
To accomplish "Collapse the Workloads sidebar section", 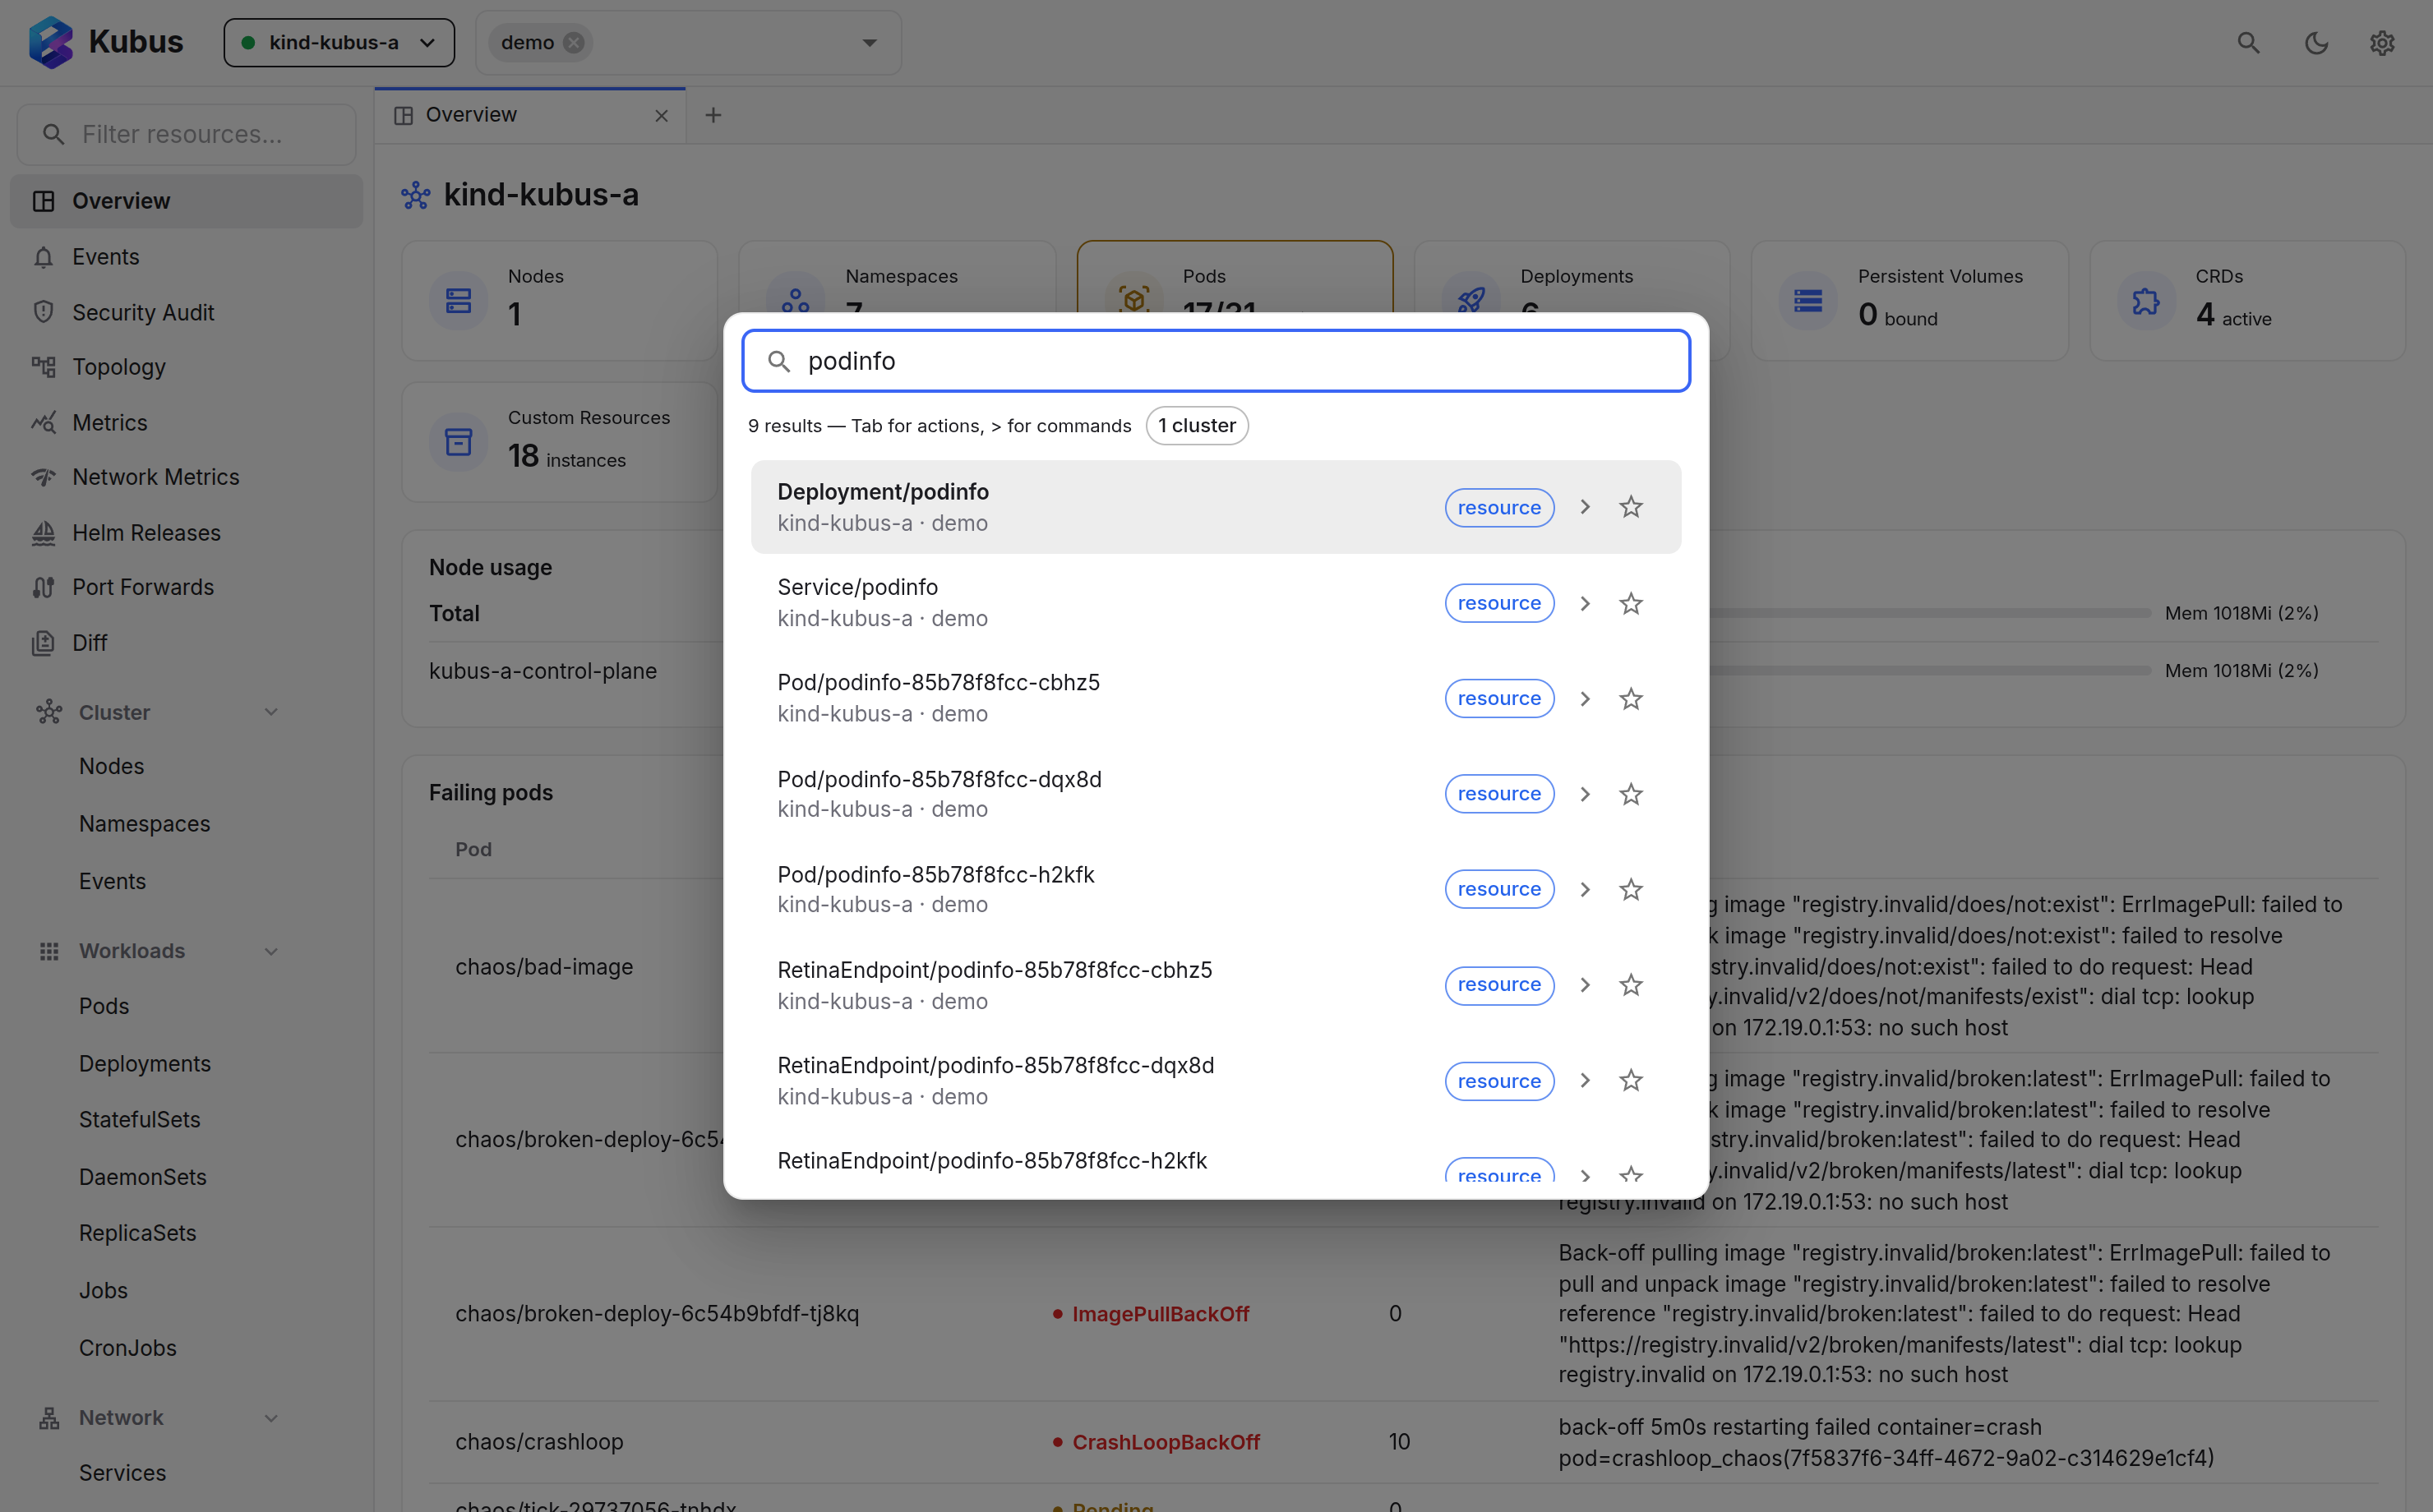I will [x=270, y=950].
